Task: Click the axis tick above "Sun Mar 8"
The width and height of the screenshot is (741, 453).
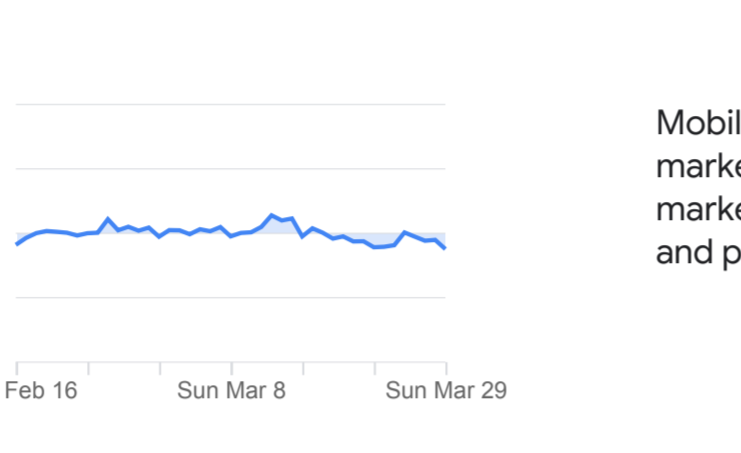Action: point(231,368)
